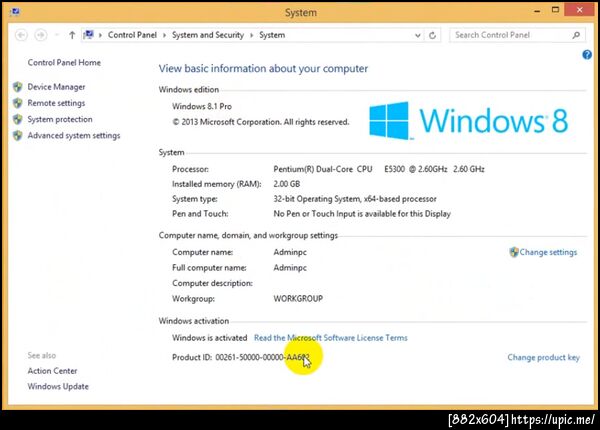
Task: Click the Back navigation arrow
Action: pyautogui.click(x=21, y=35)
